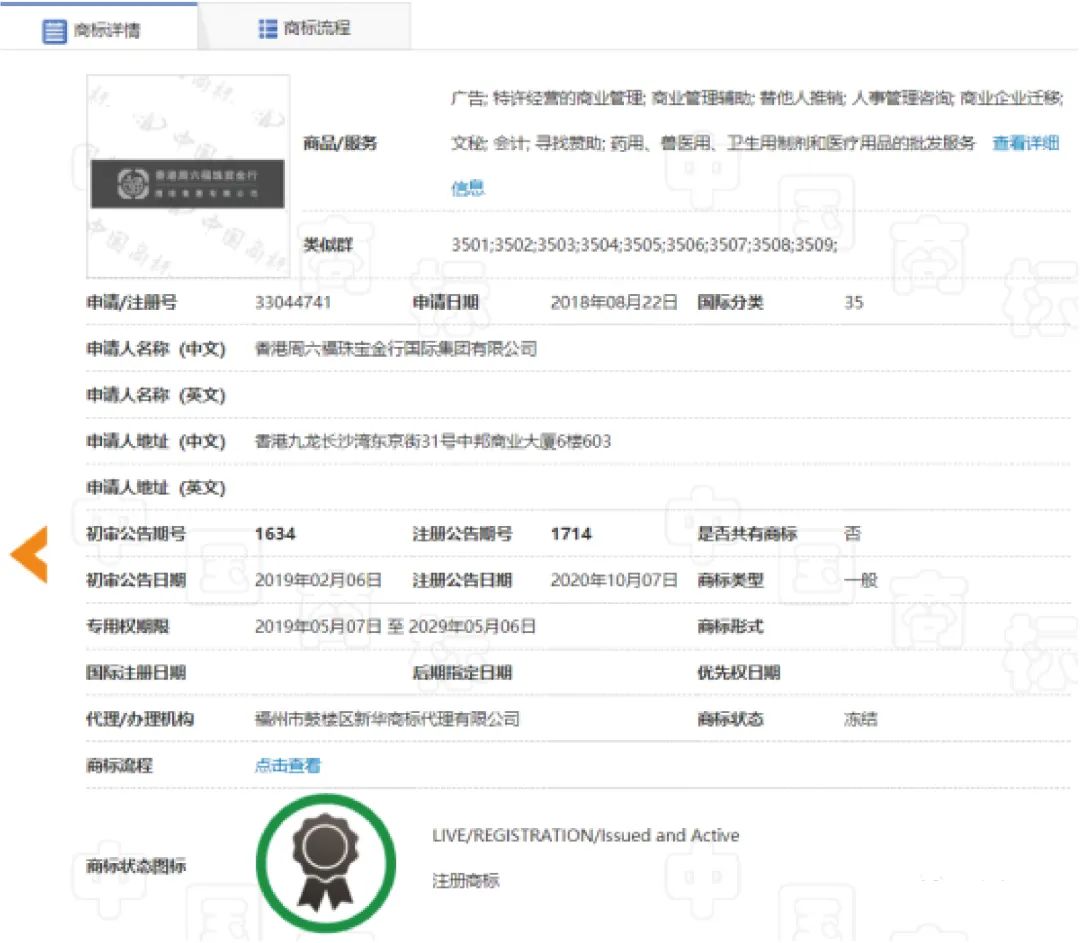
Task: Click the 专用权期限 label
Action: click(127, 626)
